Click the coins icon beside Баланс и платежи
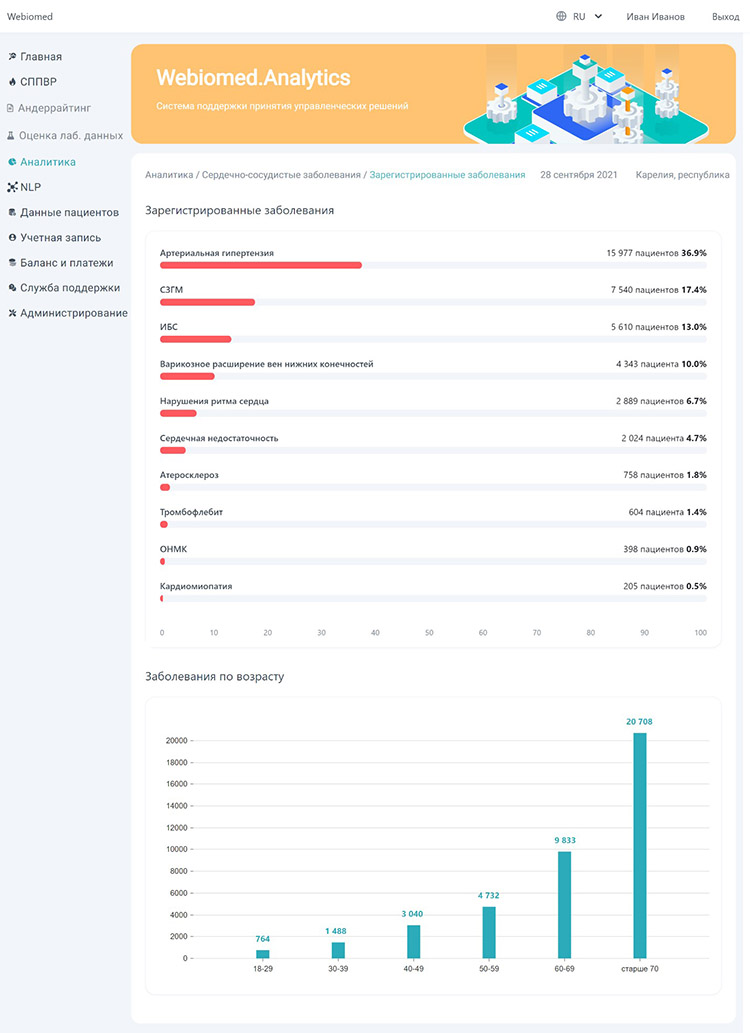This screenshot has width=750, height=1033. pyautogui.click(x=12, y=262)
